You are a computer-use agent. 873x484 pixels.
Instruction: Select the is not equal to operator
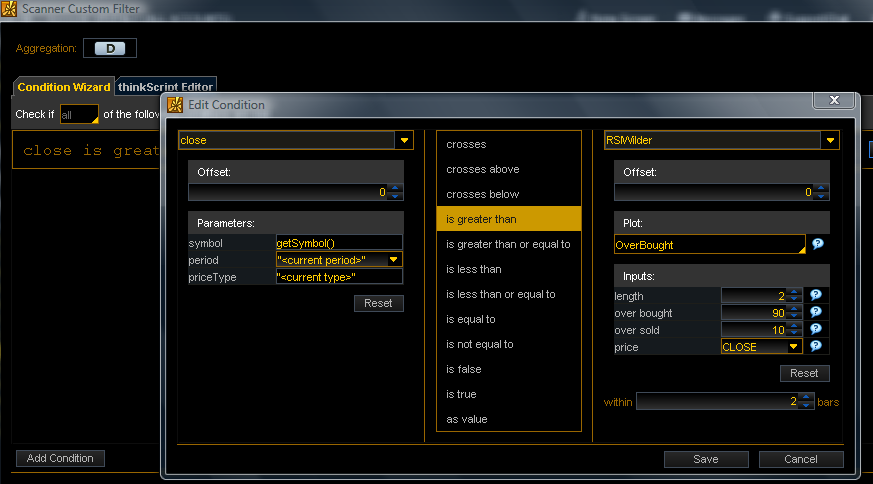[x=509, y=344]
